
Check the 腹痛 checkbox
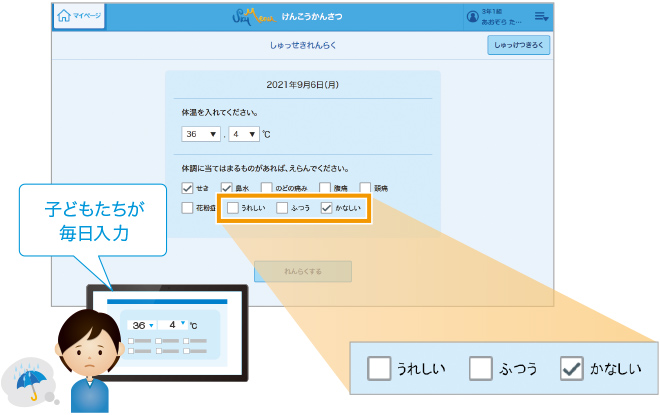click(x=325, y=188)
